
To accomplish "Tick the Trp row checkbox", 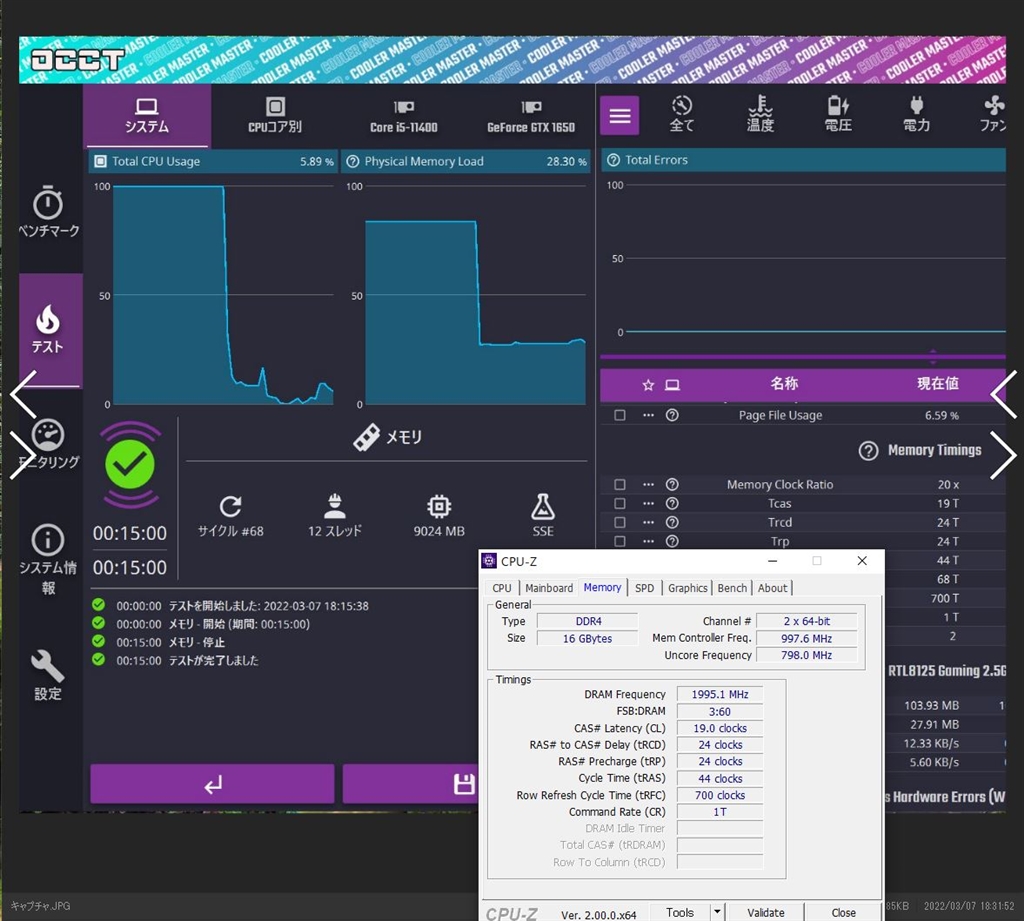I will click(620, 541).
